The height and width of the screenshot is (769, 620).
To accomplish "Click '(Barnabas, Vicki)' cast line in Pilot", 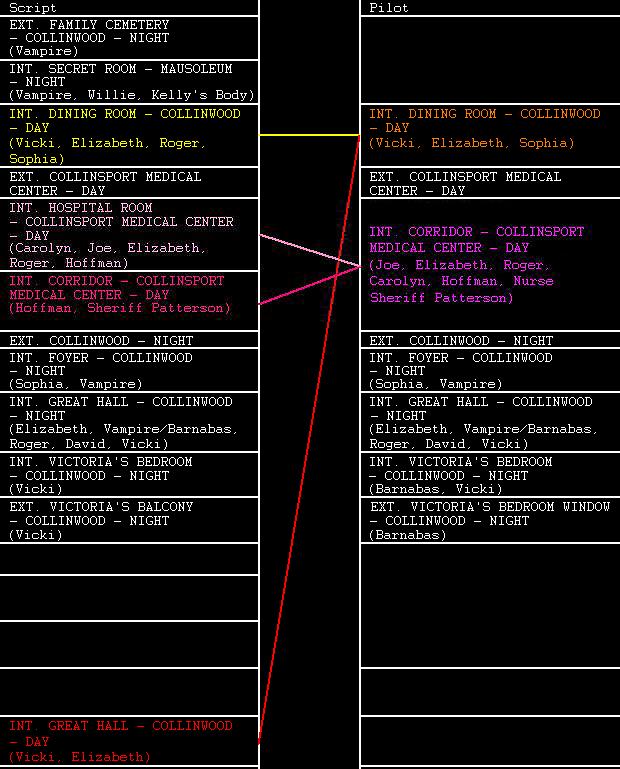I will pyautogui.click(x=435, y=489).
